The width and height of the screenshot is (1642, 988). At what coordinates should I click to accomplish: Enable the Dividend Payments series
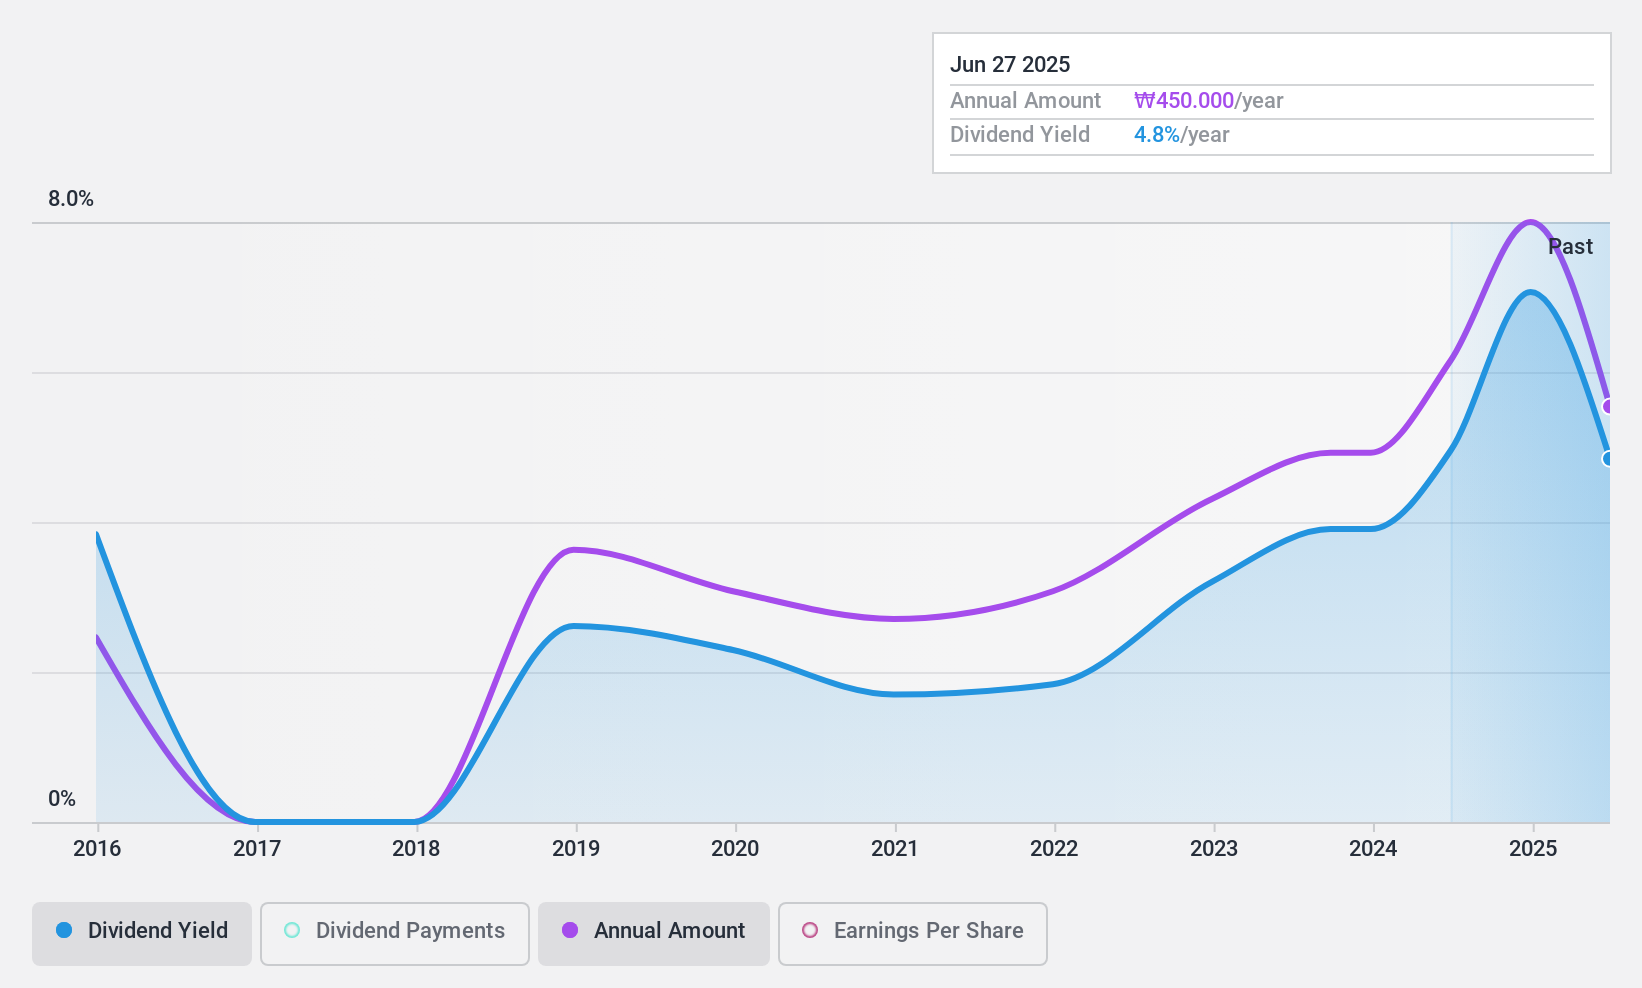point(395,934)
